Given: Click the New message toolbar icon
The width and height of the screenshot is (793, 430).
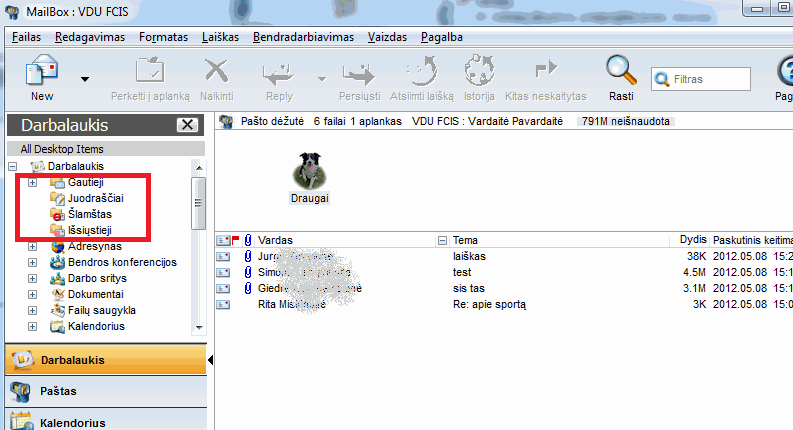Looking at the screenshot, I should 42,72.
